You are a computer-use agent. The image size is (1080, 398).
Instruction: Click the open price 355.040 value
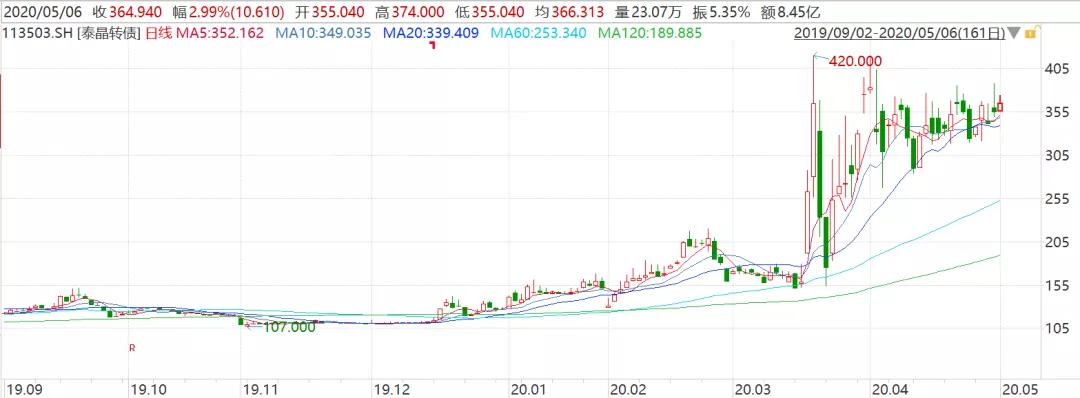(337, 12)
